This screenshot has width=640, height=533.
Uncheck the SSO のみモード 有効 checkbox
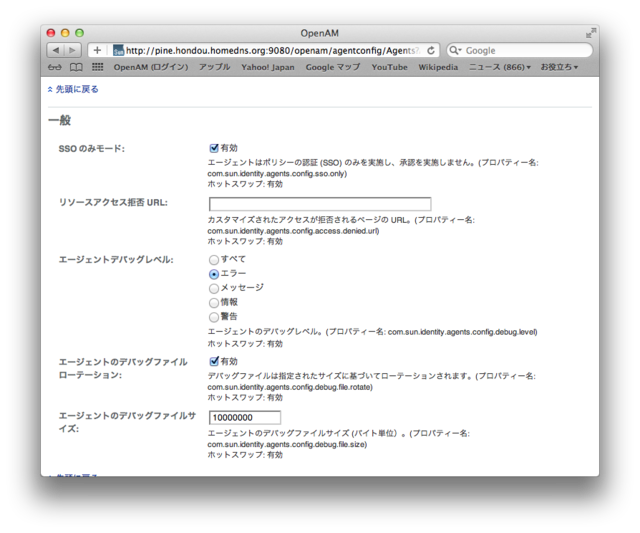[x=214, y=148]
